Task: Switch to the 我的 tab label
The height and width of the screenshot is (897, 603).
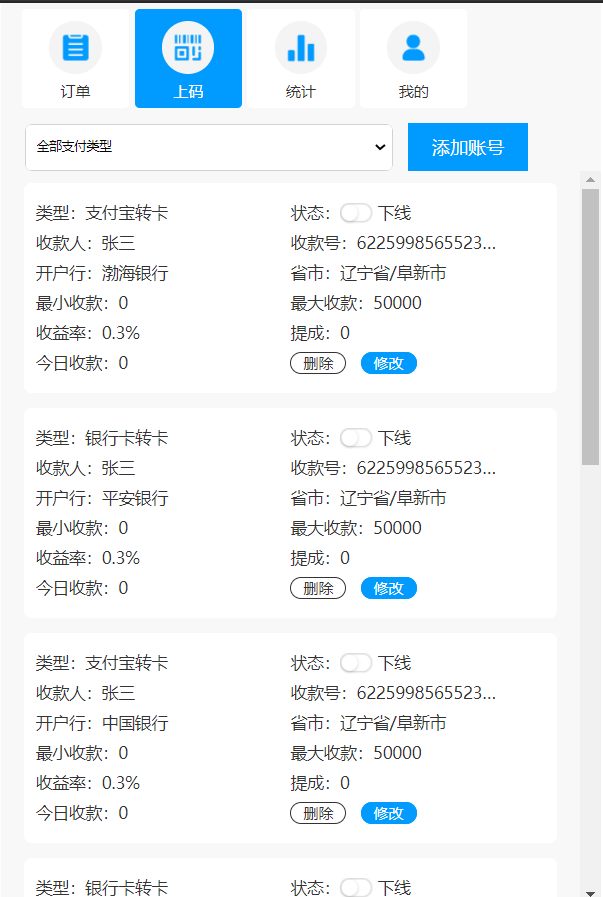Action: tap(414, 92)
